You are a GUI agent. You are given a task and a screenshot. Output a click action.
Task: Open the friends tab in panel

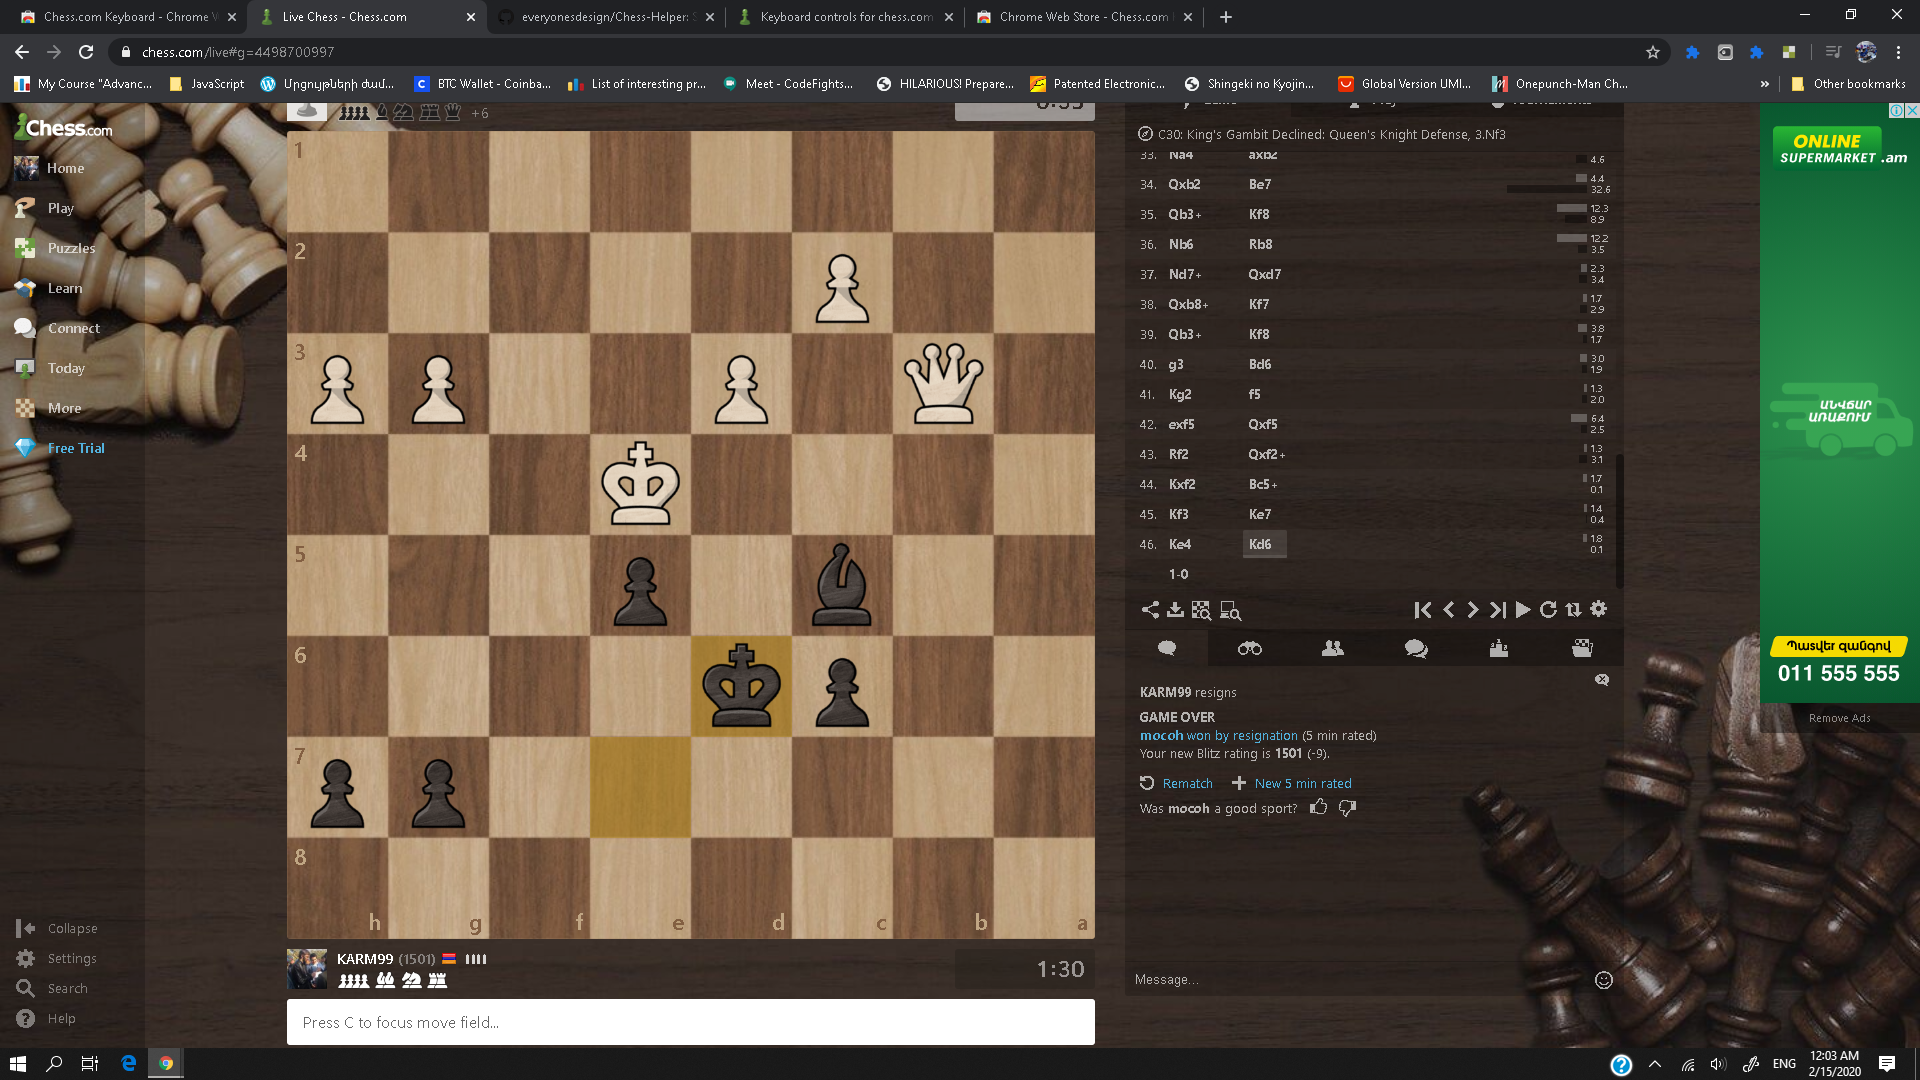1332,649
